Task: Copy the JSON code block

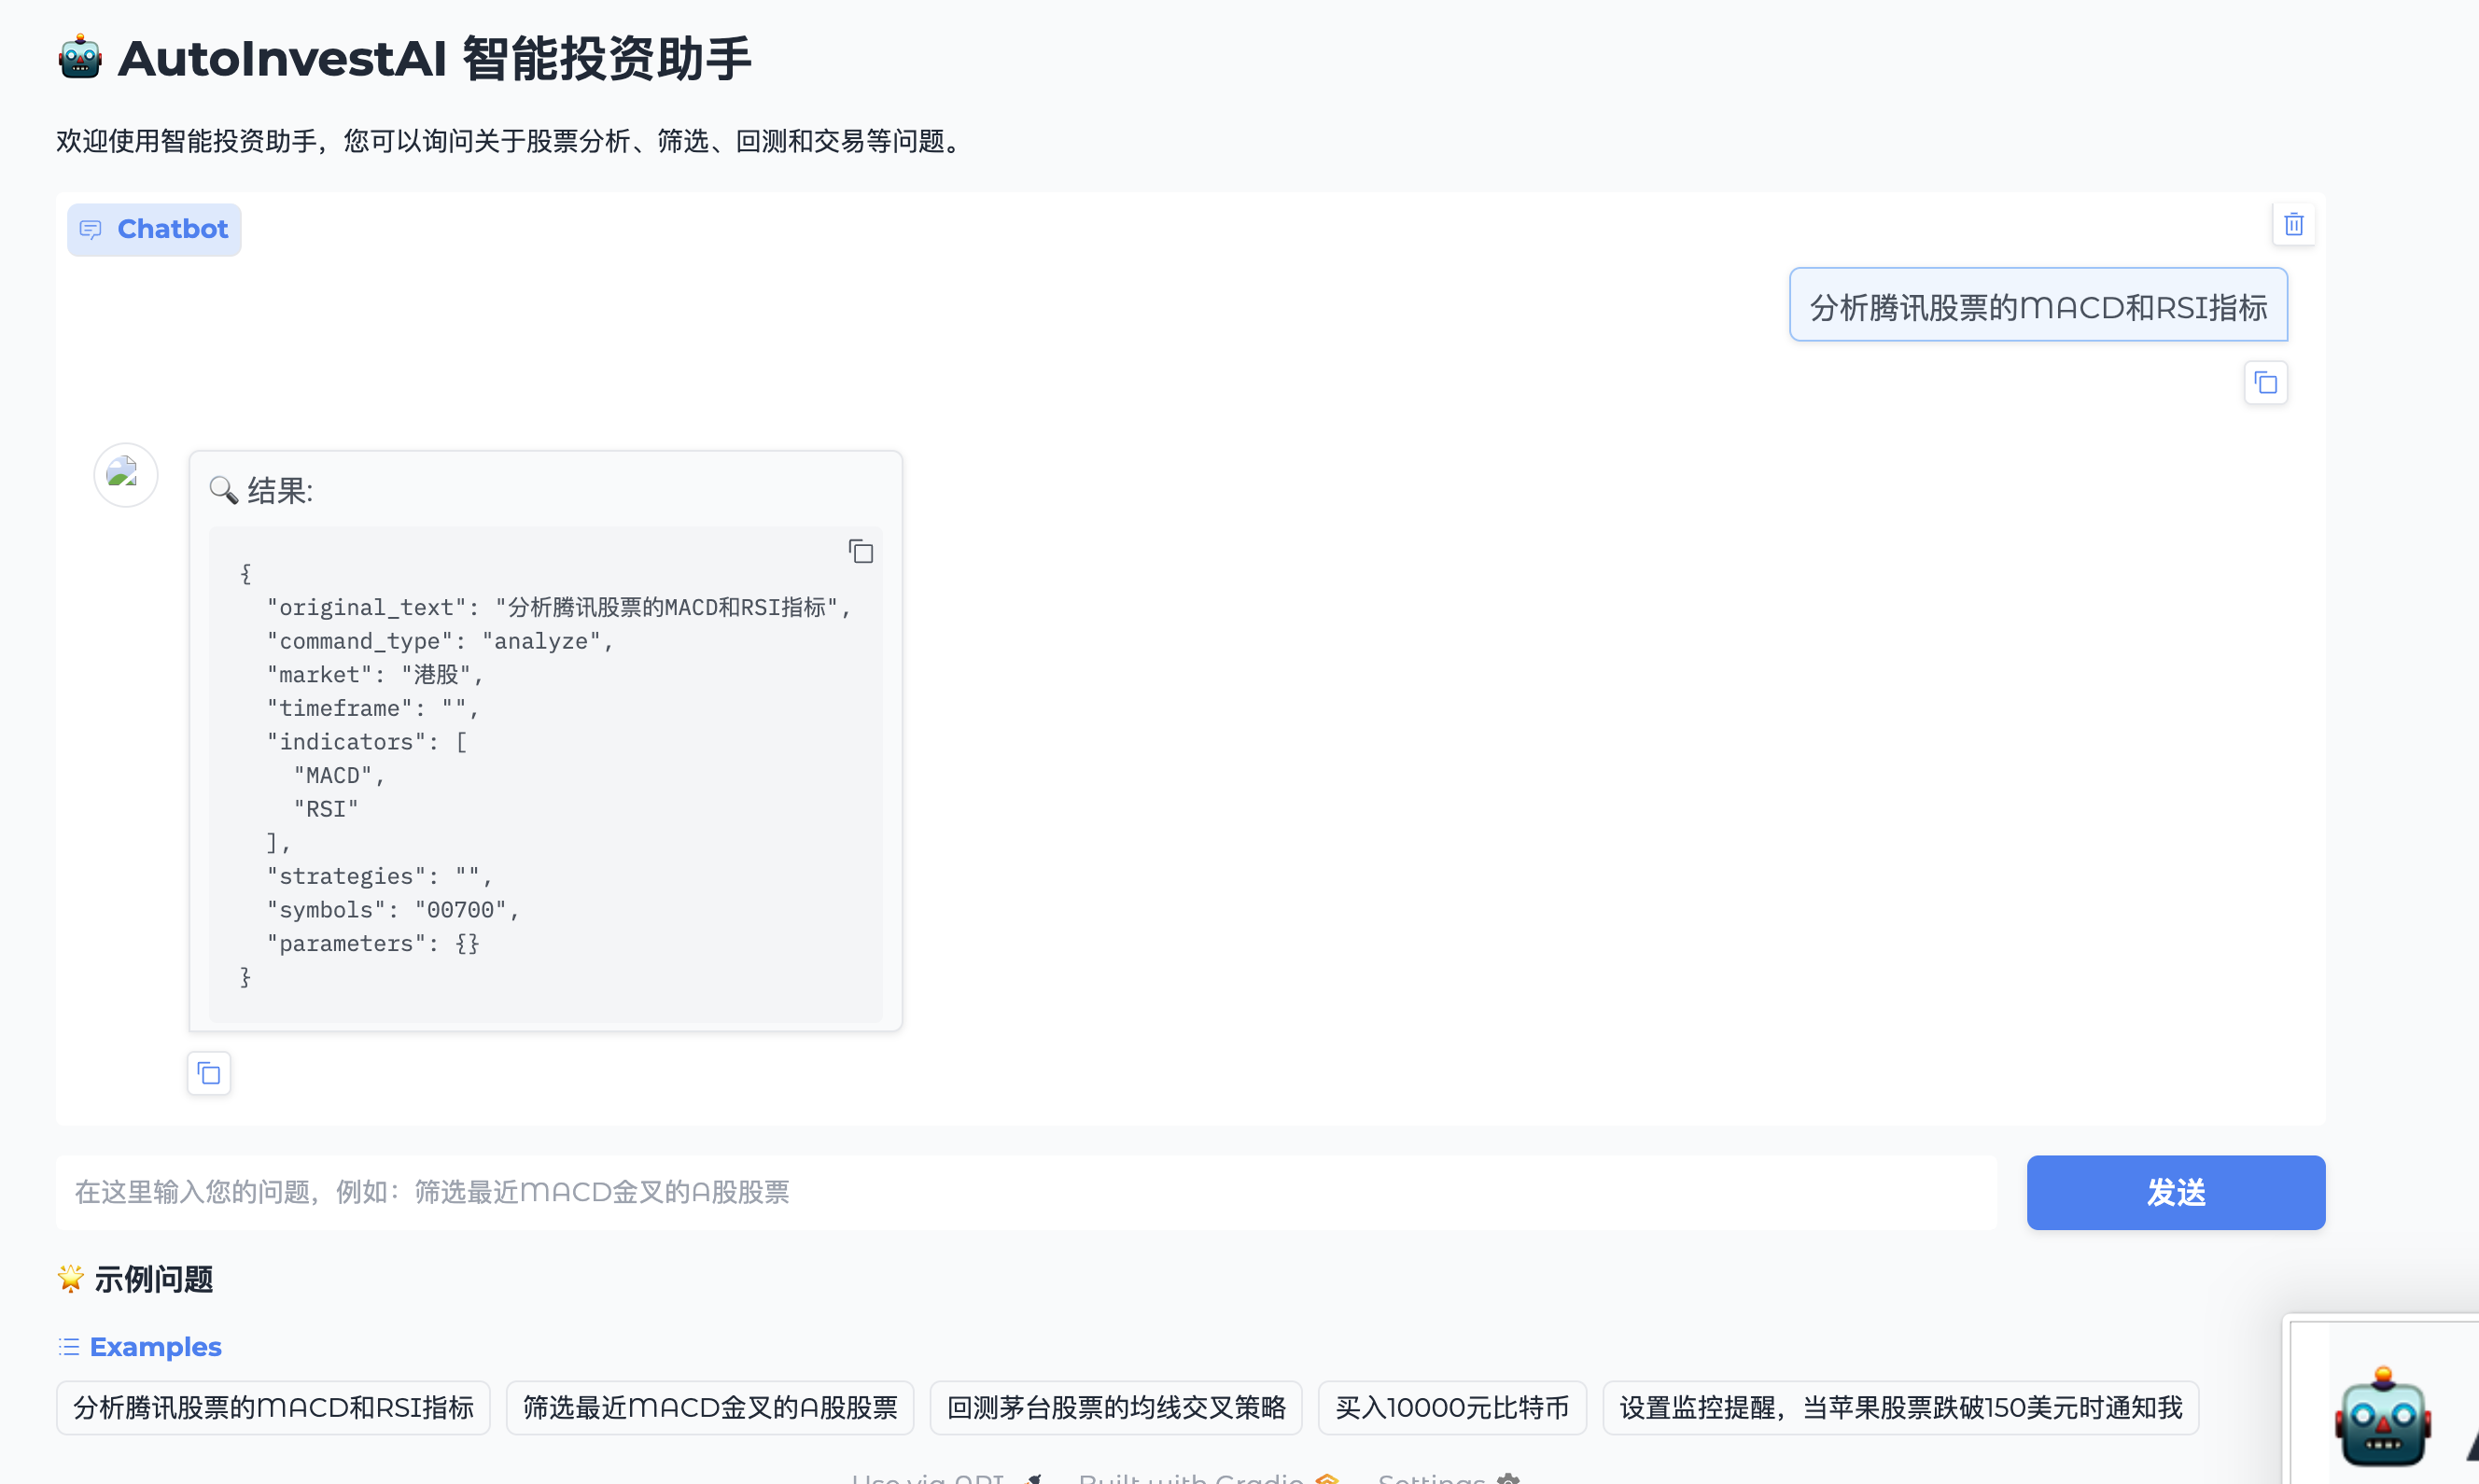Action: (x=860, y=551)
